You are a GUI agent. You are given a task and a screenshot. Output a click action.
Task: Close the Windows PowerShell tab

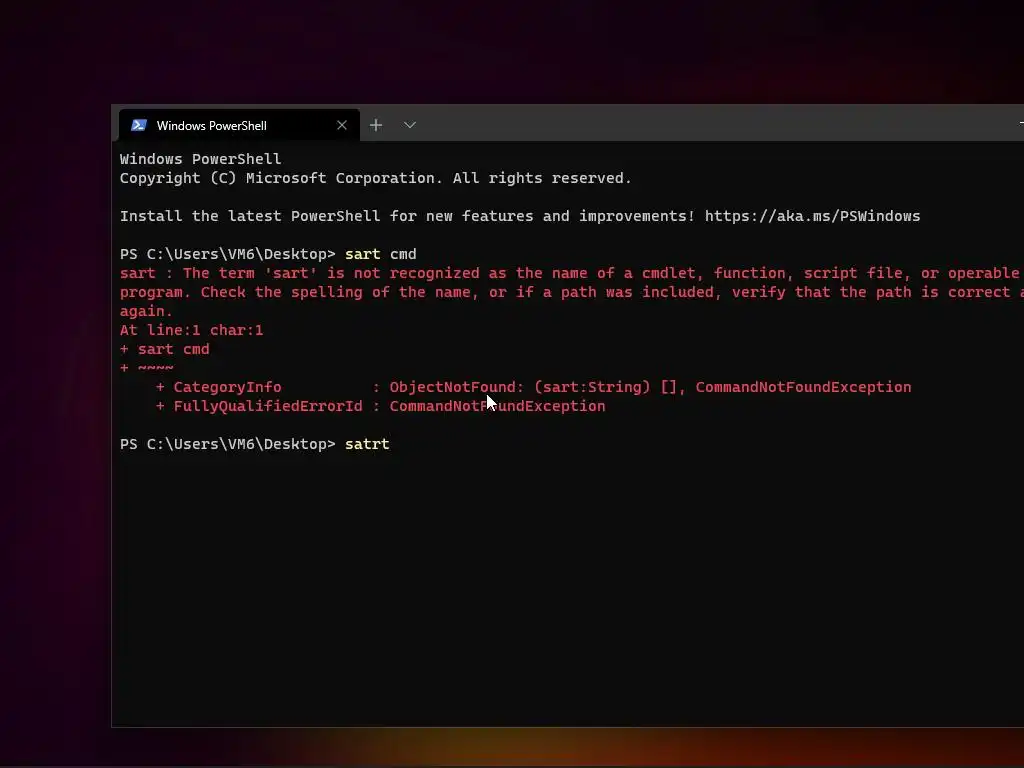[342, 125]
